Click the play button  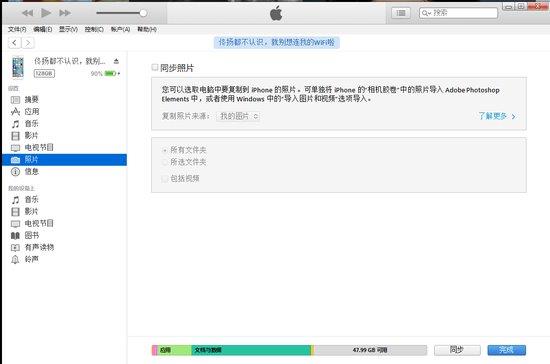tap(46, 13)
